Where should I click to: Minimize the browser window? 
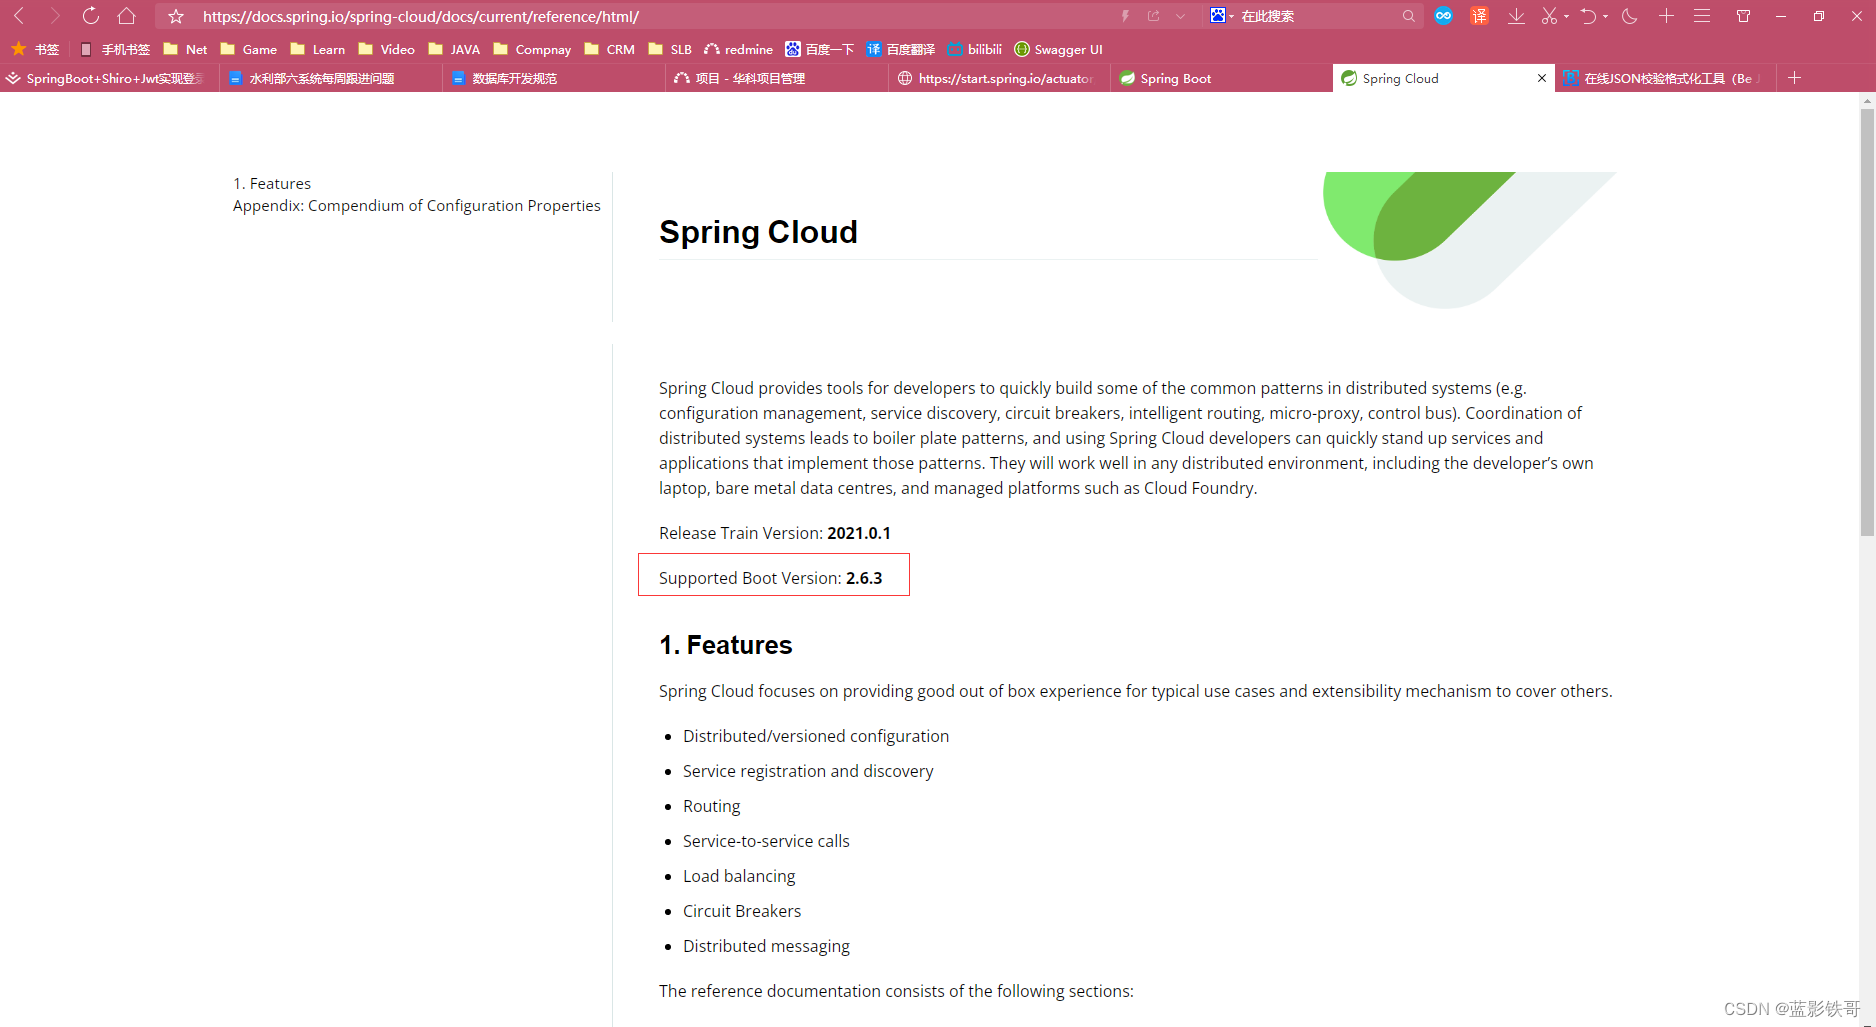[x=1781, y=16]
